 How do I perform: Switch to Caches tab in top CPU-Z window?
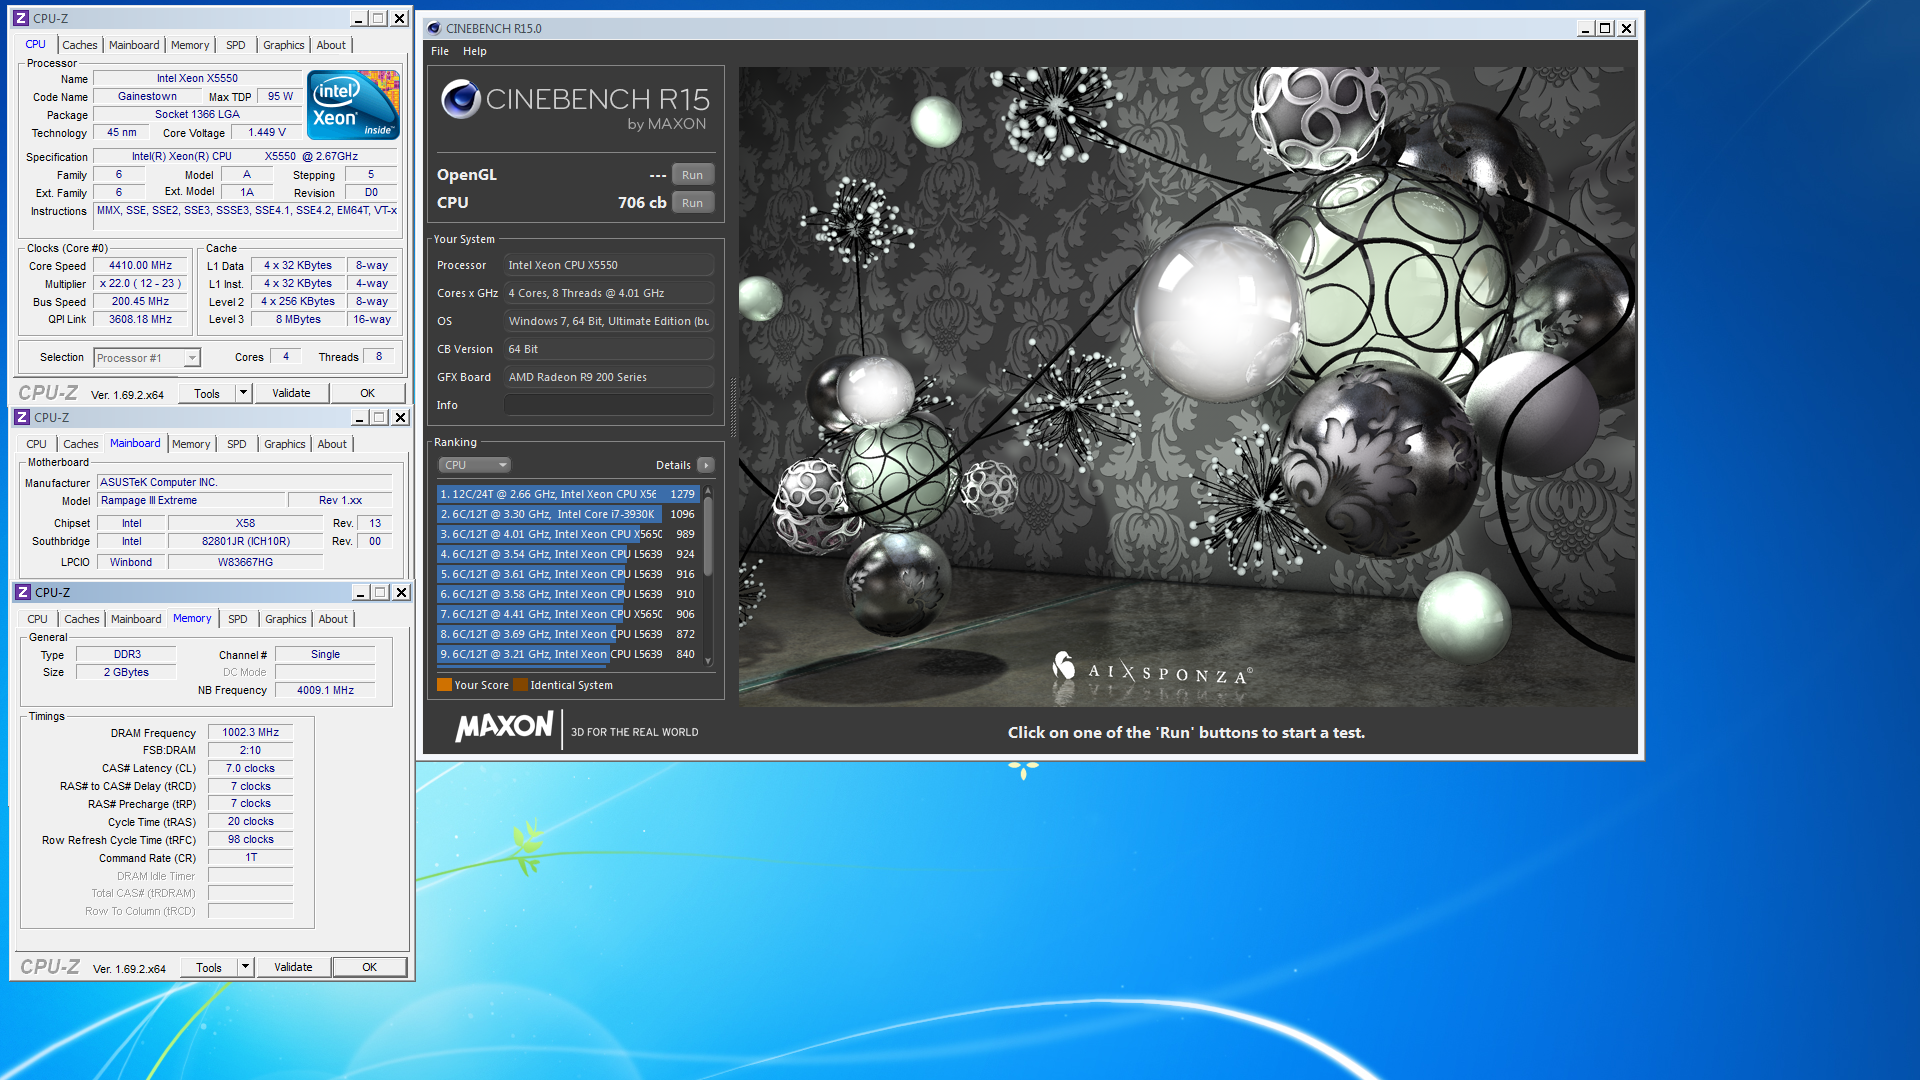pyautogui.click(x=79, y=45)
